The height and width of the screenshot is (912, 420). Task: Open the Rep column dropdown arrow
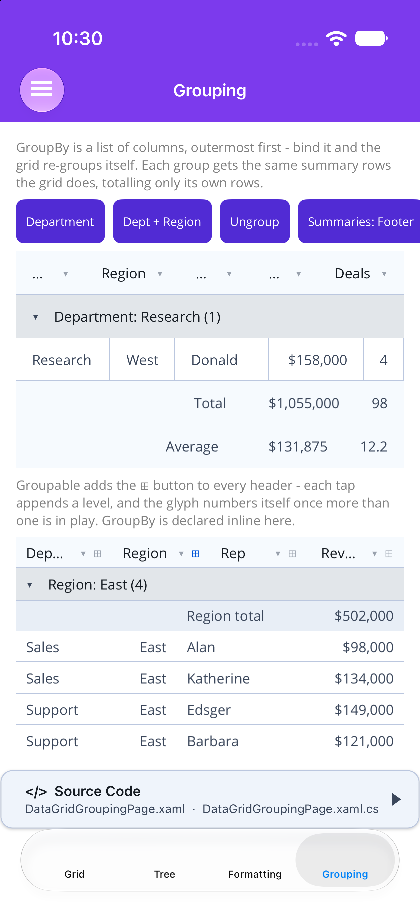(278, 554)
